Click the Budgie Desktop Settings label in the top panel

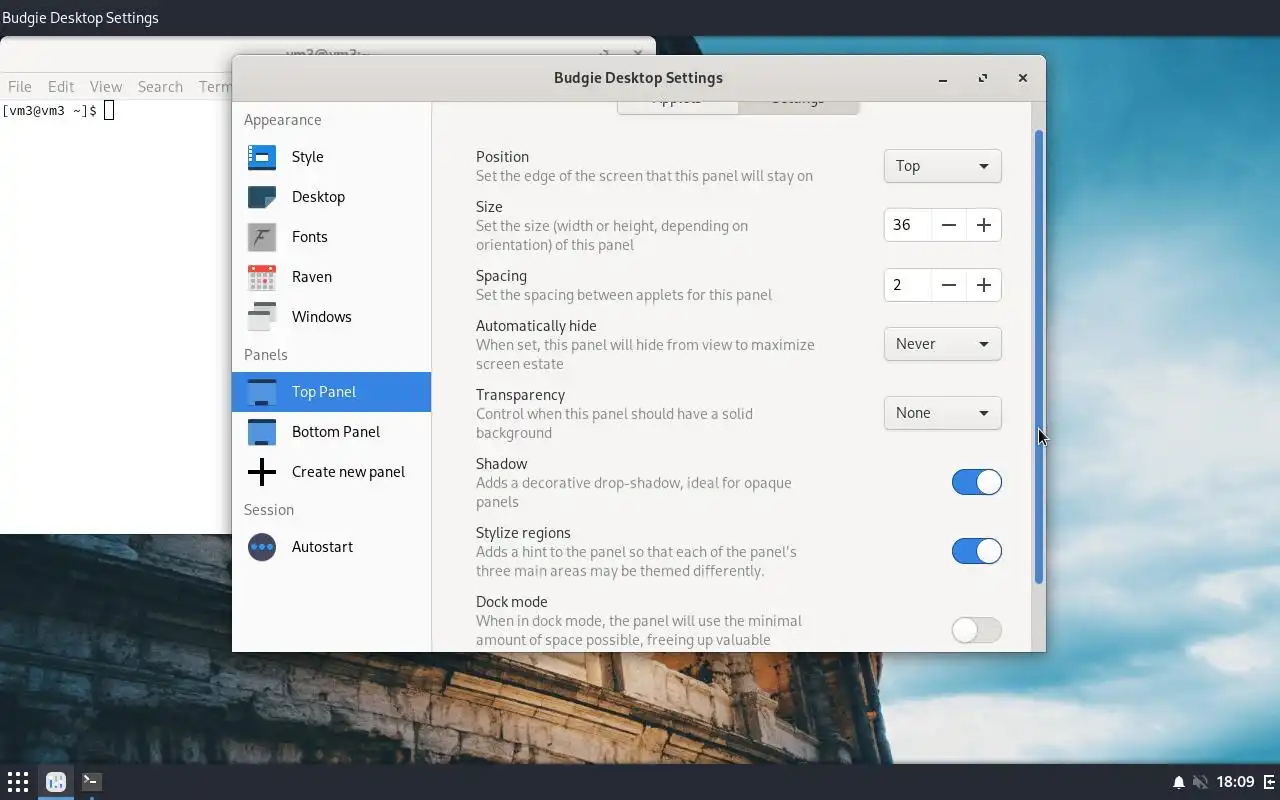[x=80, y=18]
